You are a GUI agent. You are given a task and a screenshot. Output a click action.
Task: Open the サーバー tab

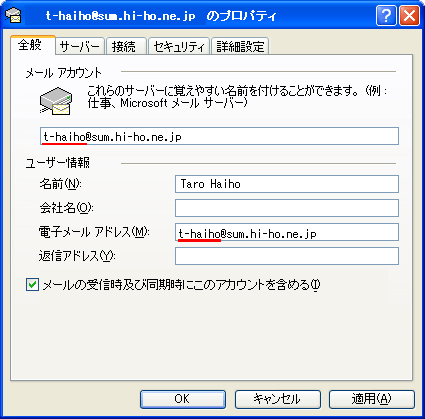80,46
